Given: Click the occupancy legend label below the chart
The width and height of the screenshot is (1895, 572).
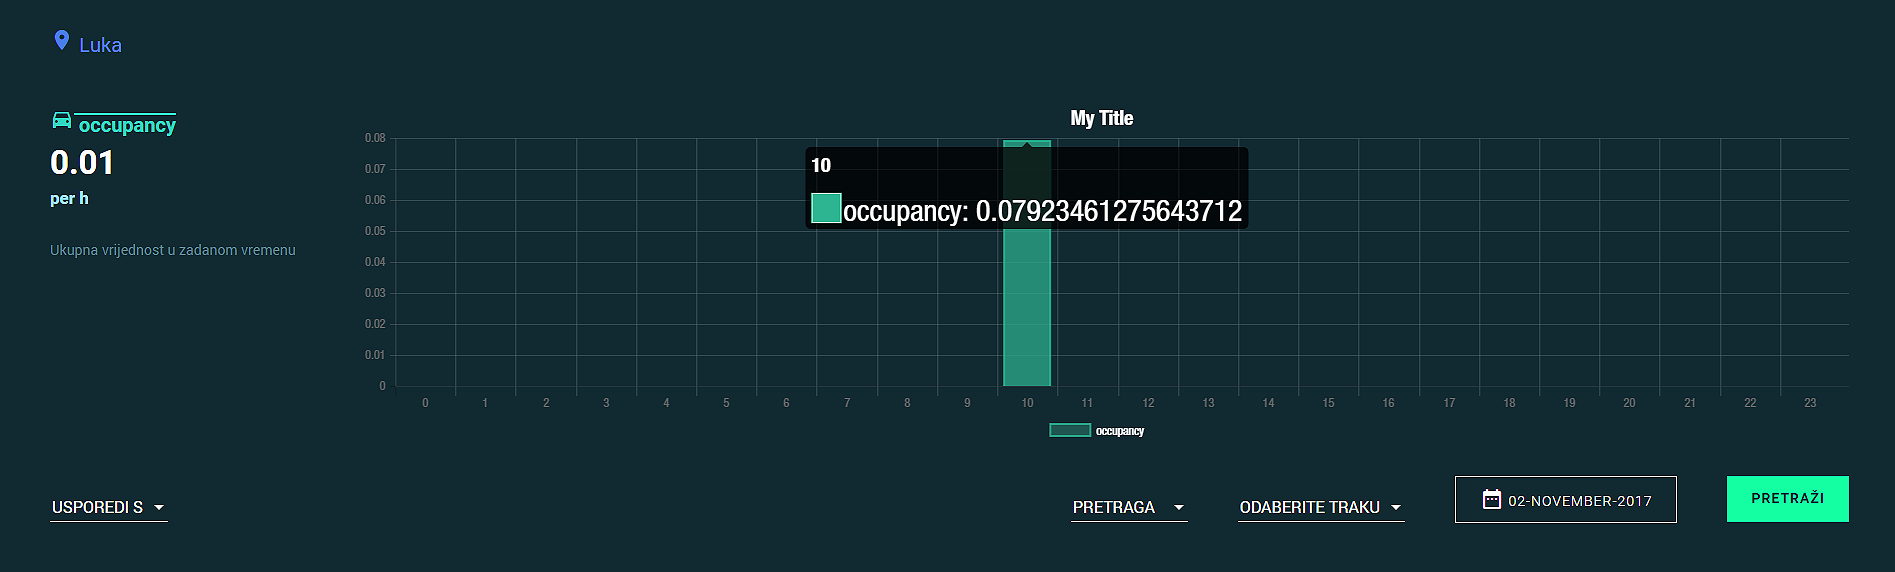Looking at the screenshot, I should 1119,431.
